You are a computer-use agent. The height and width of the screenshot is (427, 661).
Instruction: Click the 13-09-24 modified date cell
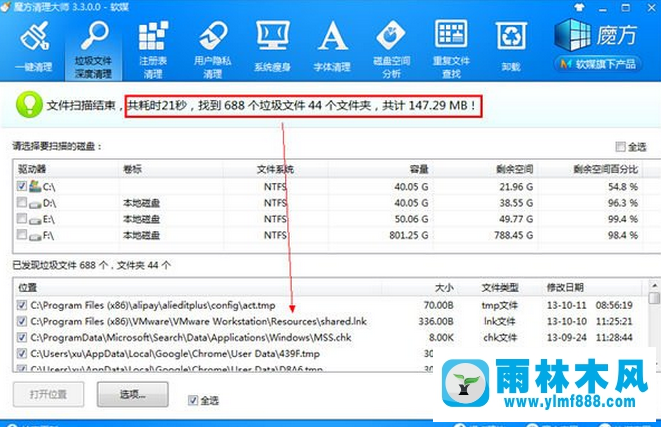tap(567, 337)
